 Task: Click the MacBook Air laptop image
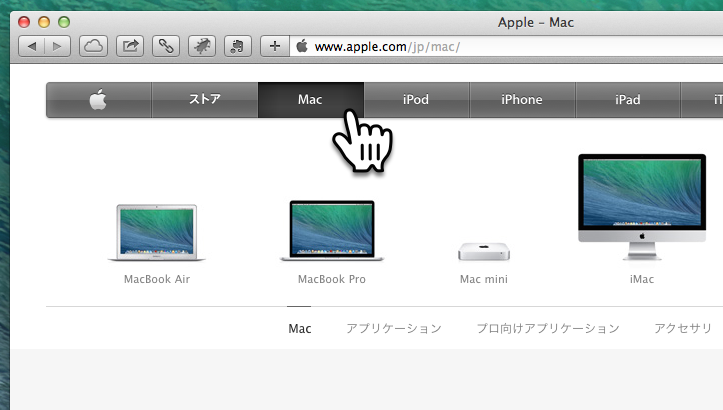157,233
